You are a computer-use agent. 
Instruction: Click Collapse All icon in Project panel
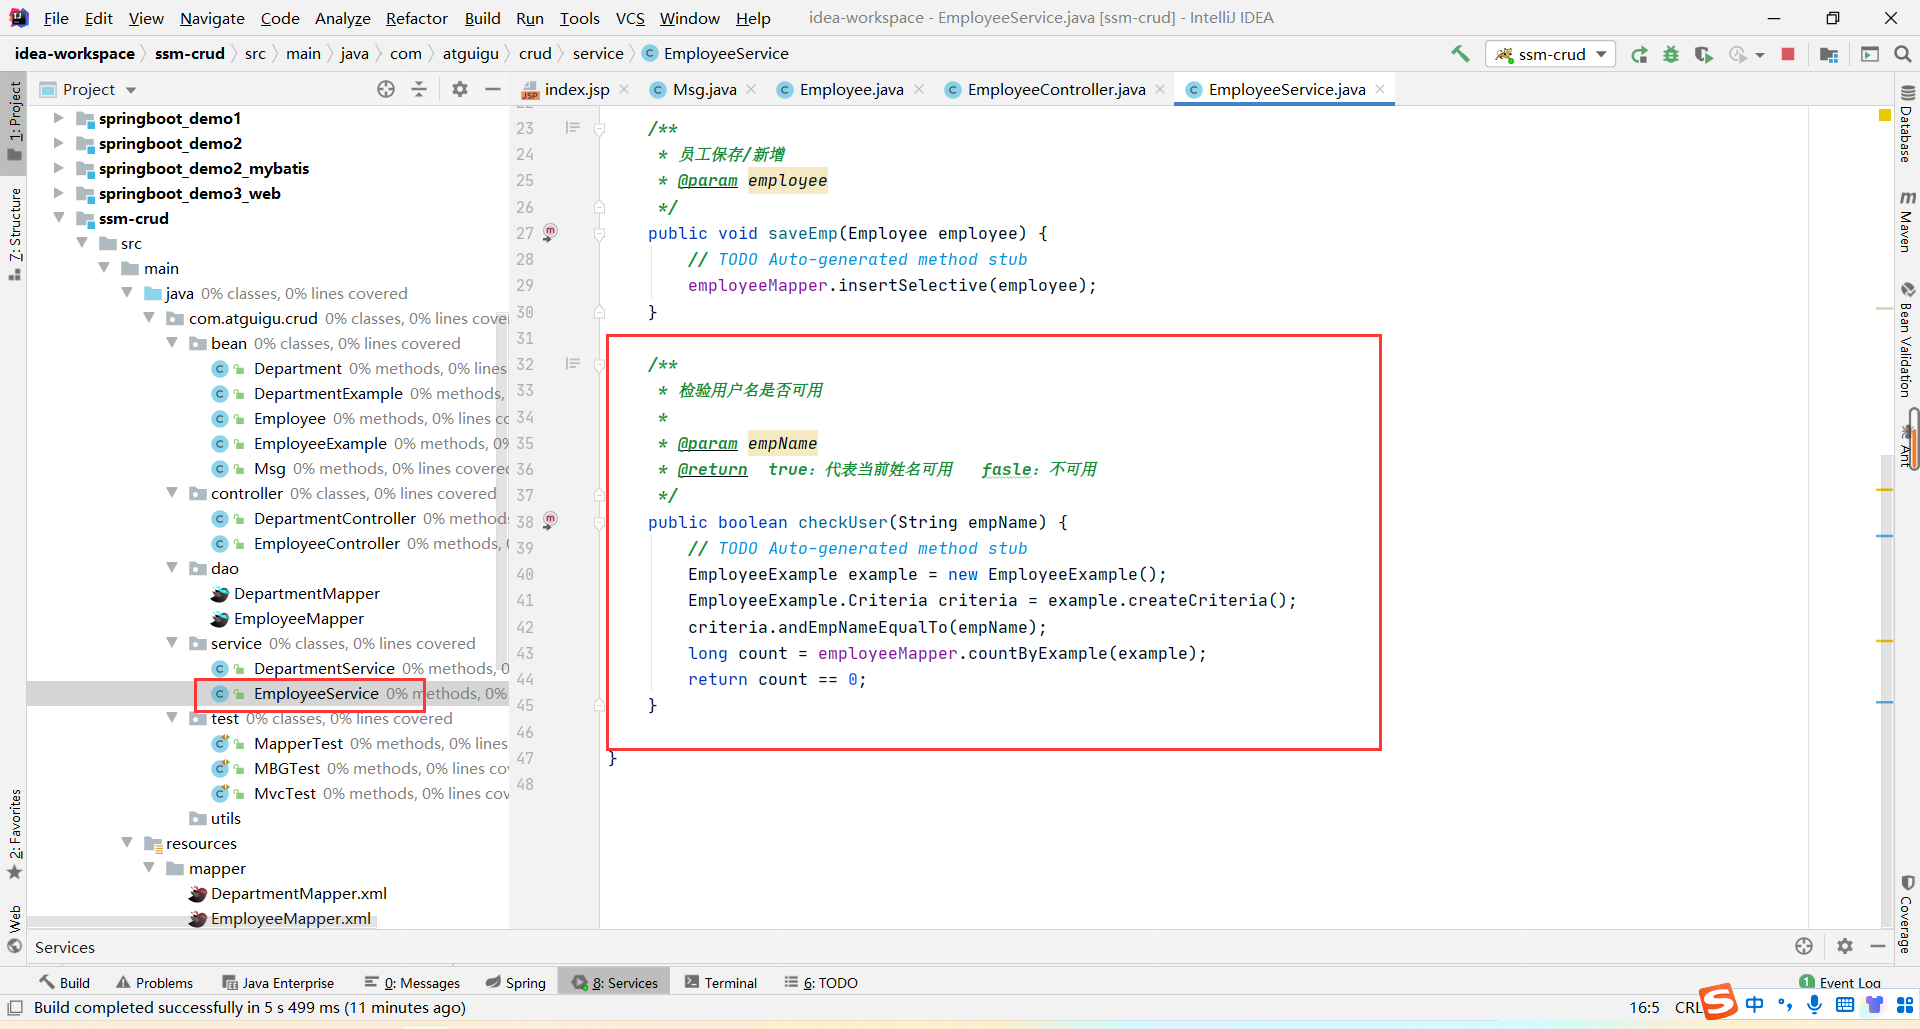419,89
